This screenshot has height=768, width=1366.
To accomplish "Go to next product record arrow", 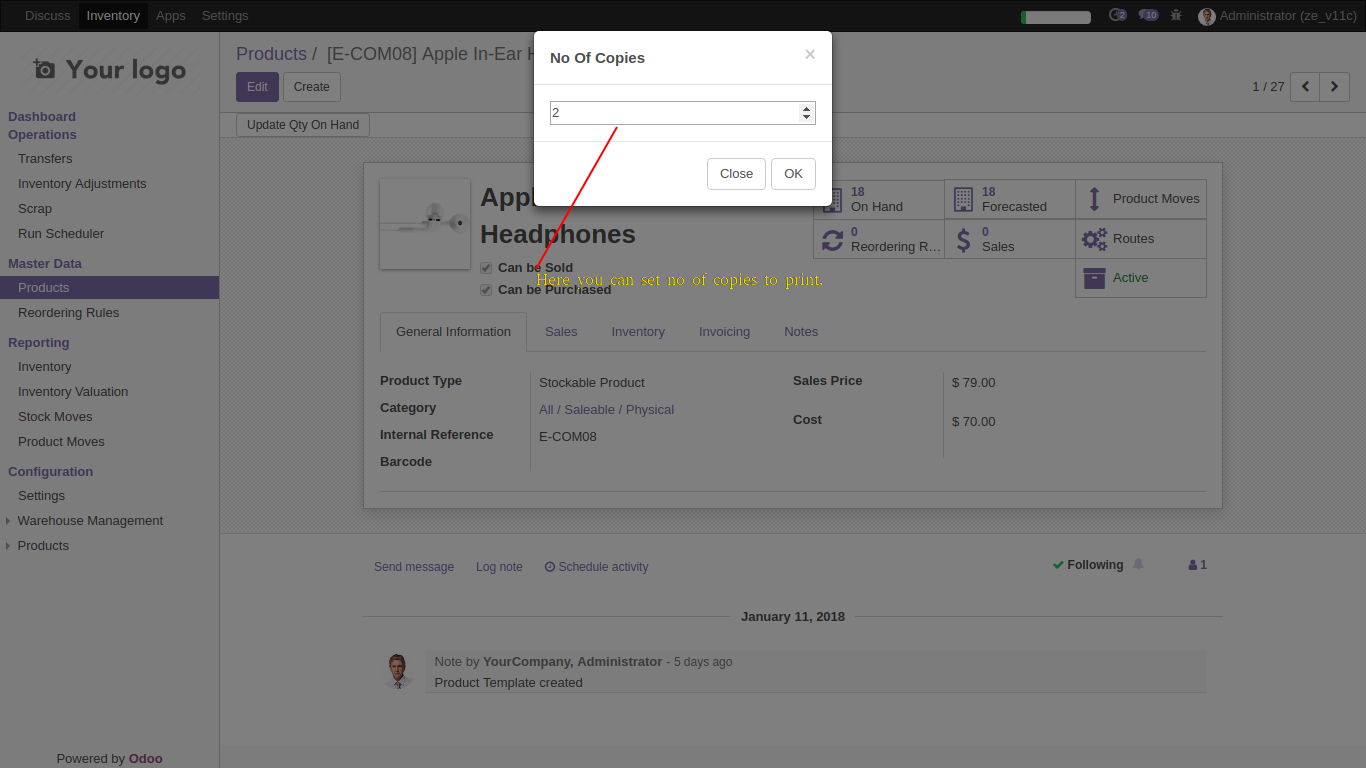I will 1335,87.
